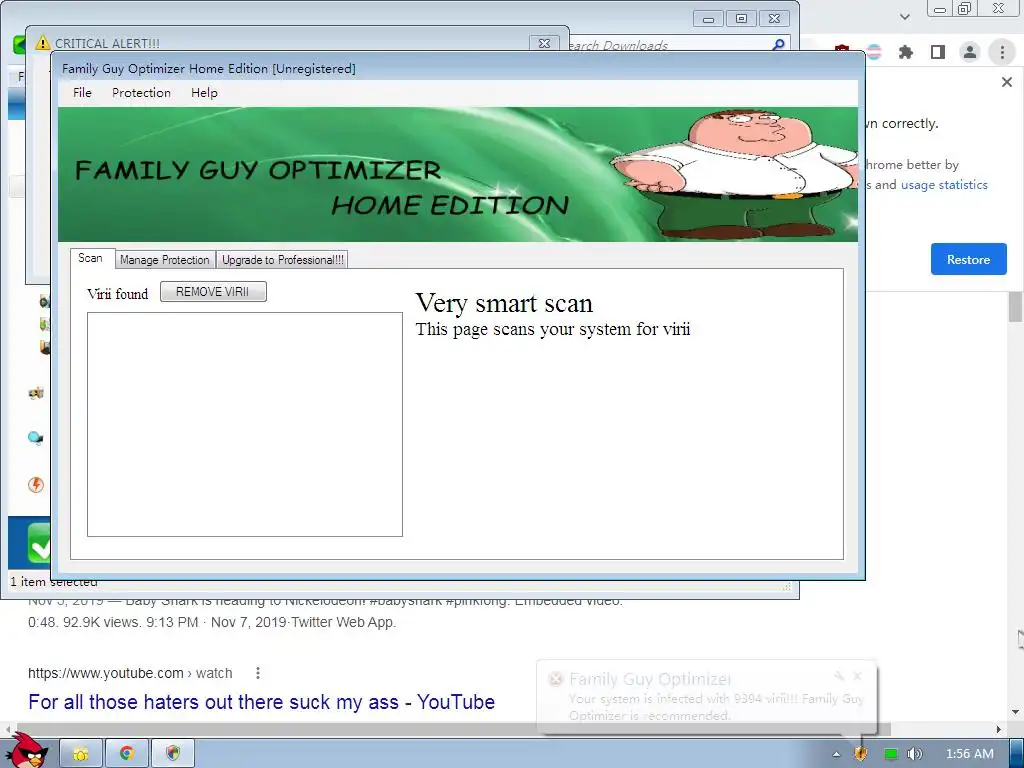This screenshot has width=1024, height=768.
Task: Close the CRITICAL ALERT!!! window
Action: (544, 43)
